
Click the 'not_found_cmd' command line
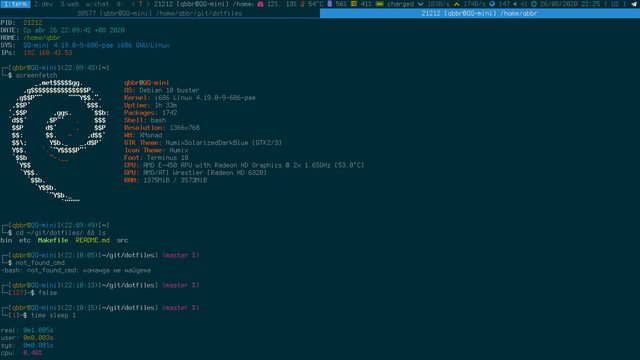click(40, 263)
